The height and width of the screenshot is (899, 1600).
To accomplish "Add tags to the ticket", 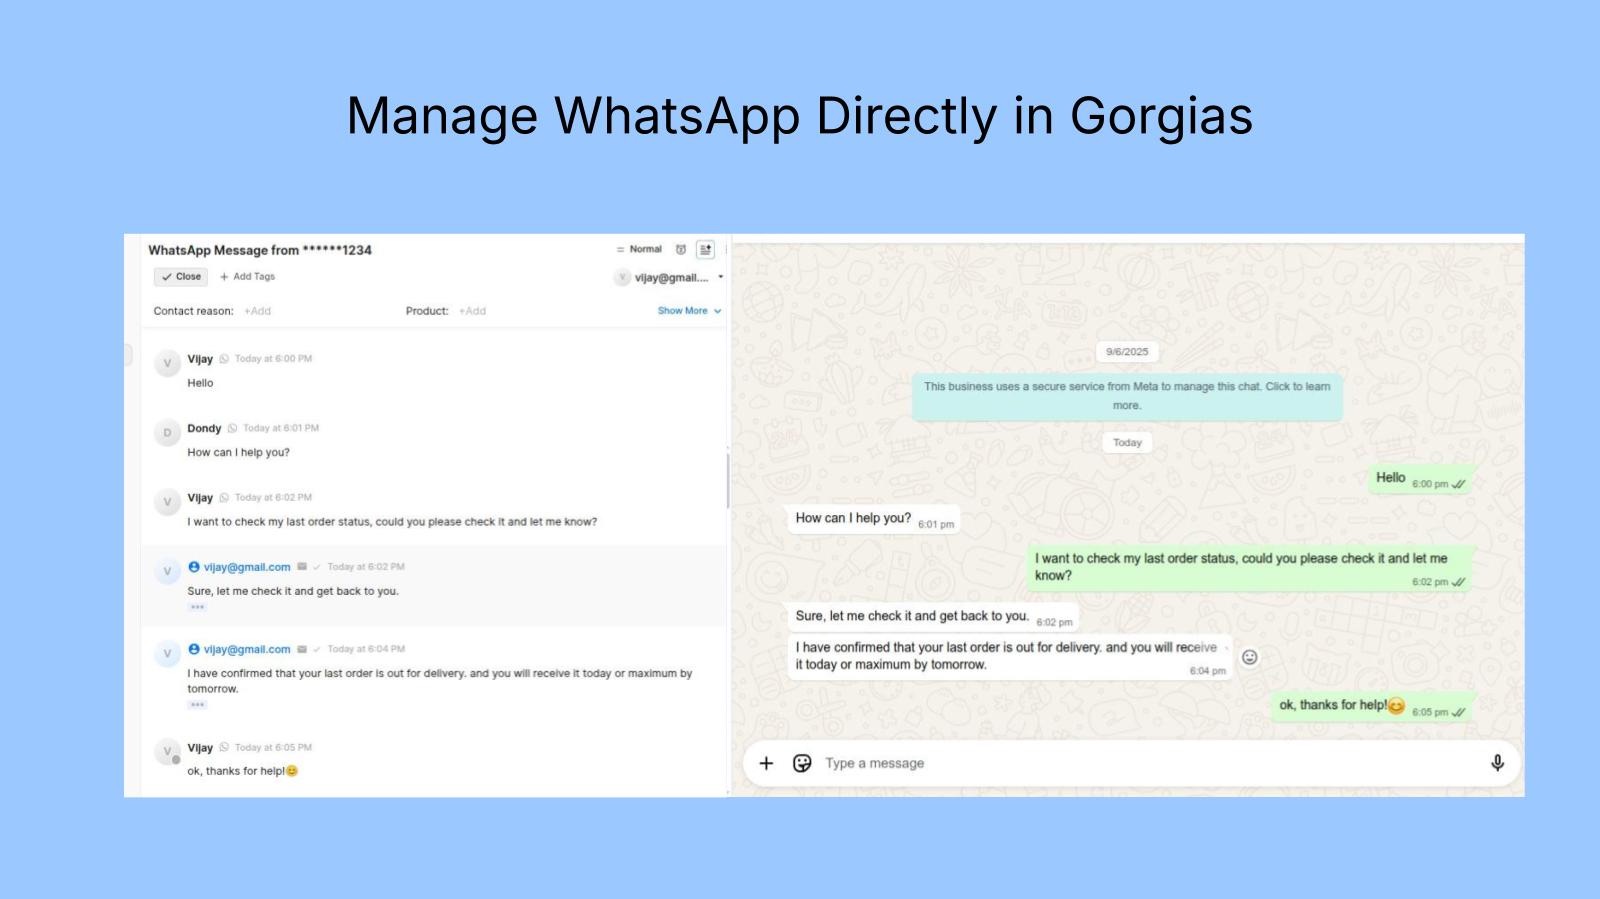I will (247, 277).
